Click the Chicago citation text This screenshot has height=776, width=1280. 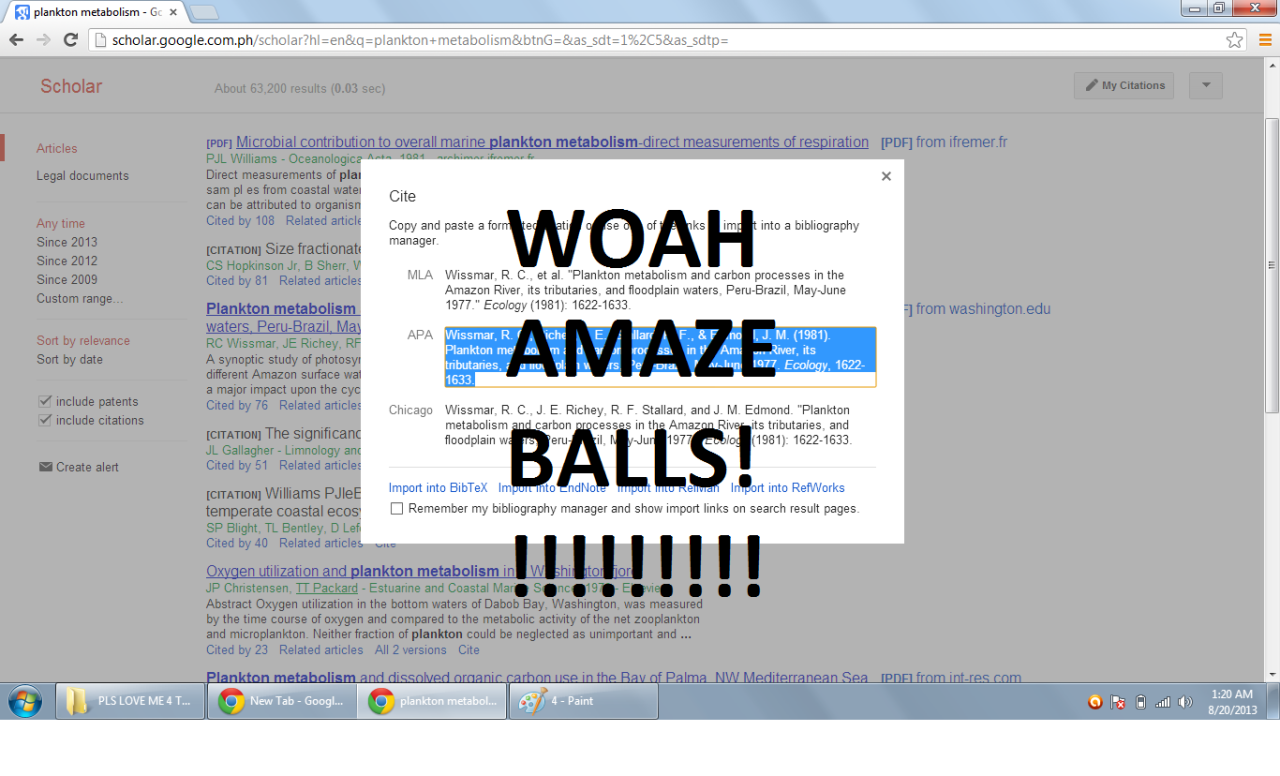pyautogui.click(x=648, y=425)
